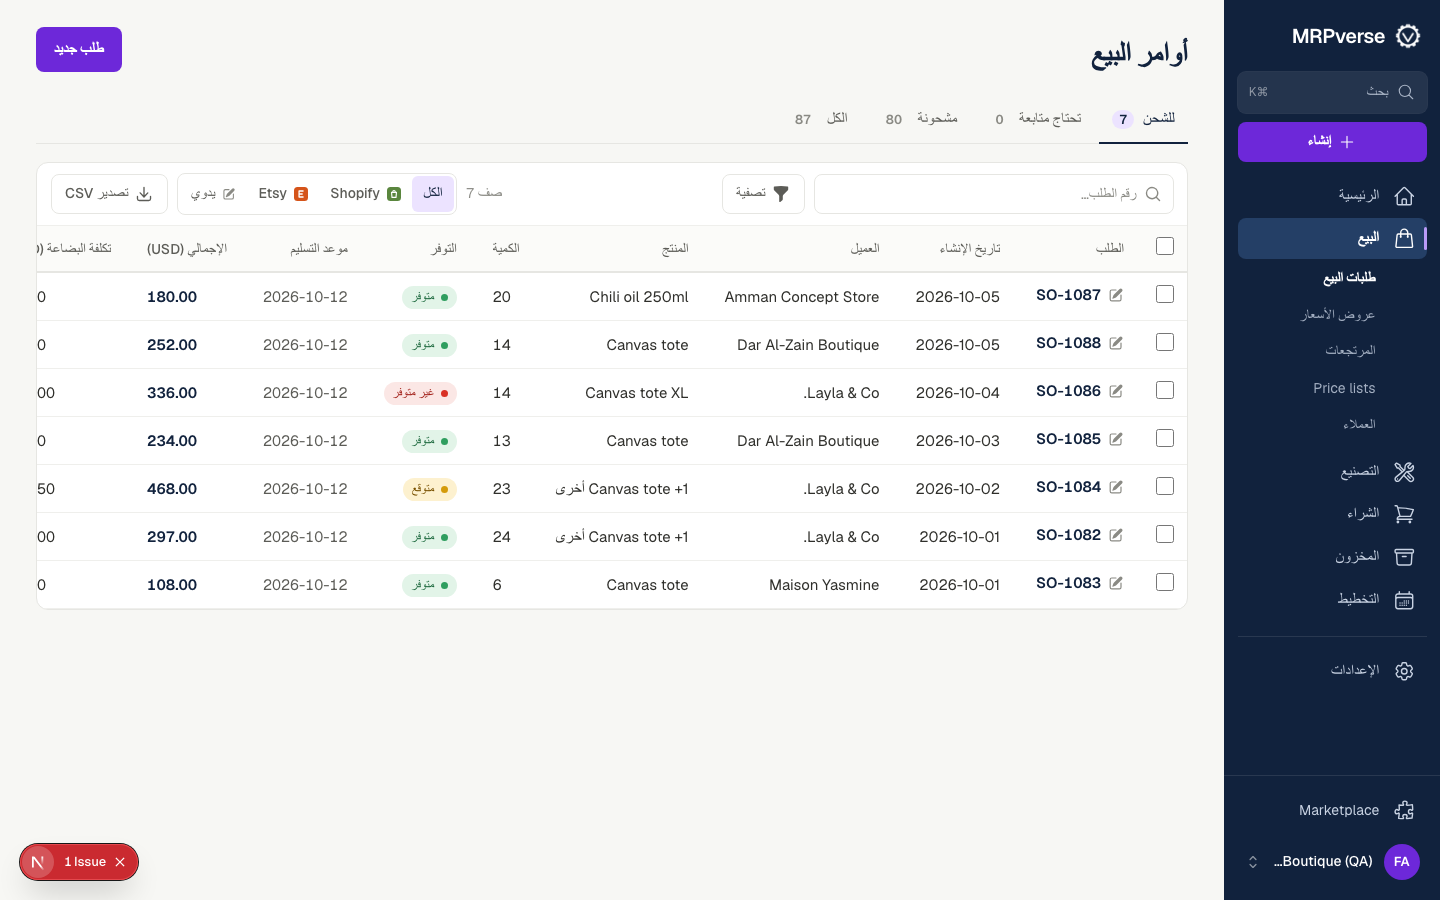Filter orders by Etsy channel
Screen dimensions: 1440x900
click(x=283, y=194)
